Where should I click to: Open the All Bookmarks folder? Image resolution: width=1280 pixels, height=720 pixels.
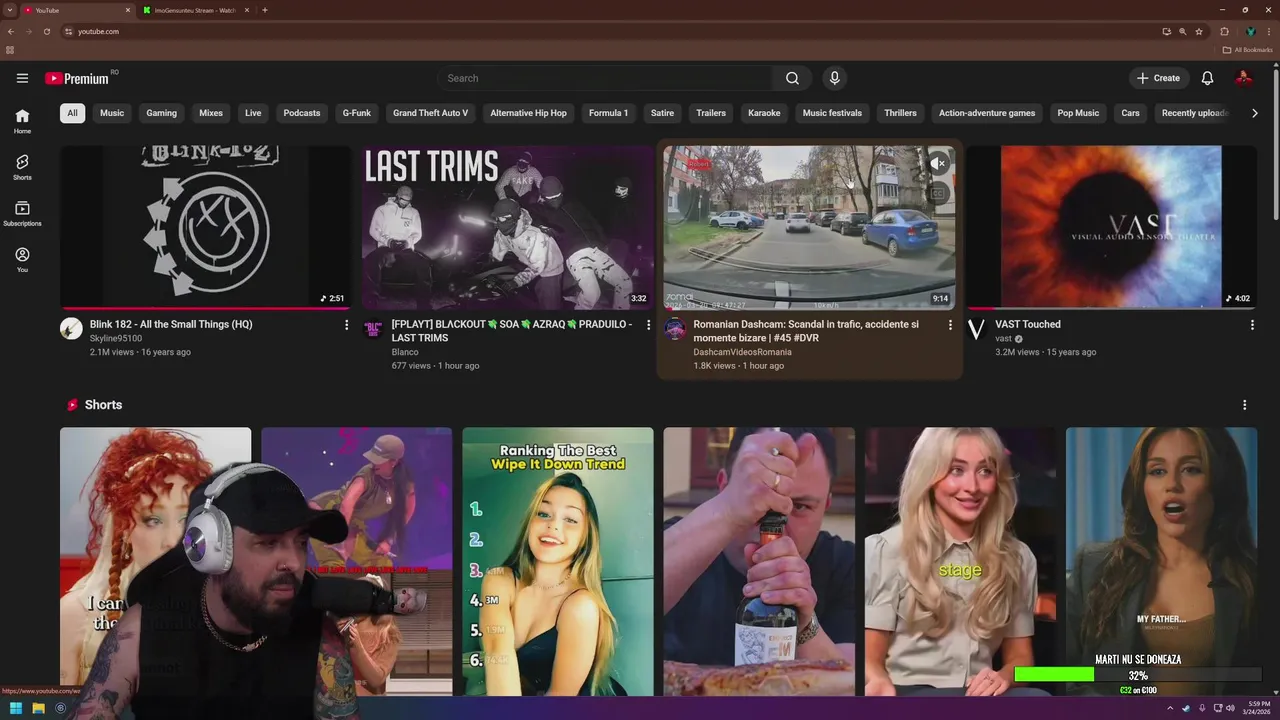pyautogui.click(x=1247, y=50)
